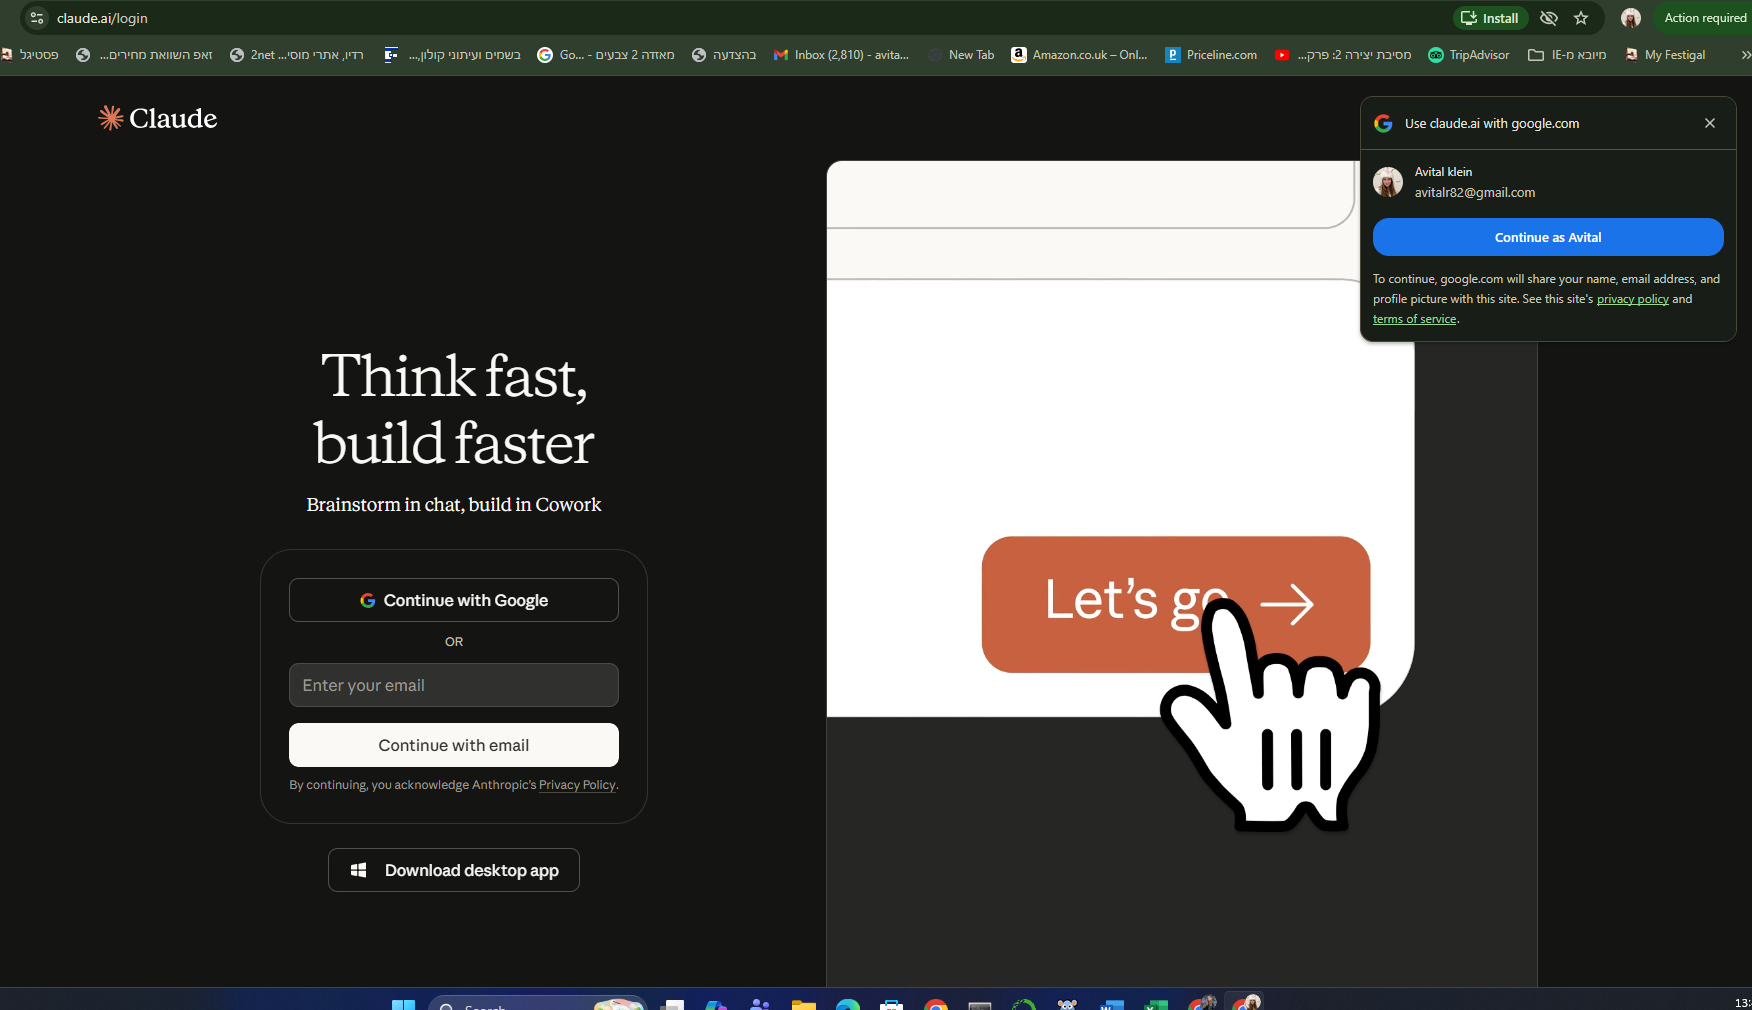Click the Claude logo
The height and width of the screenshot is (1010, 1752).
(158, 118)
